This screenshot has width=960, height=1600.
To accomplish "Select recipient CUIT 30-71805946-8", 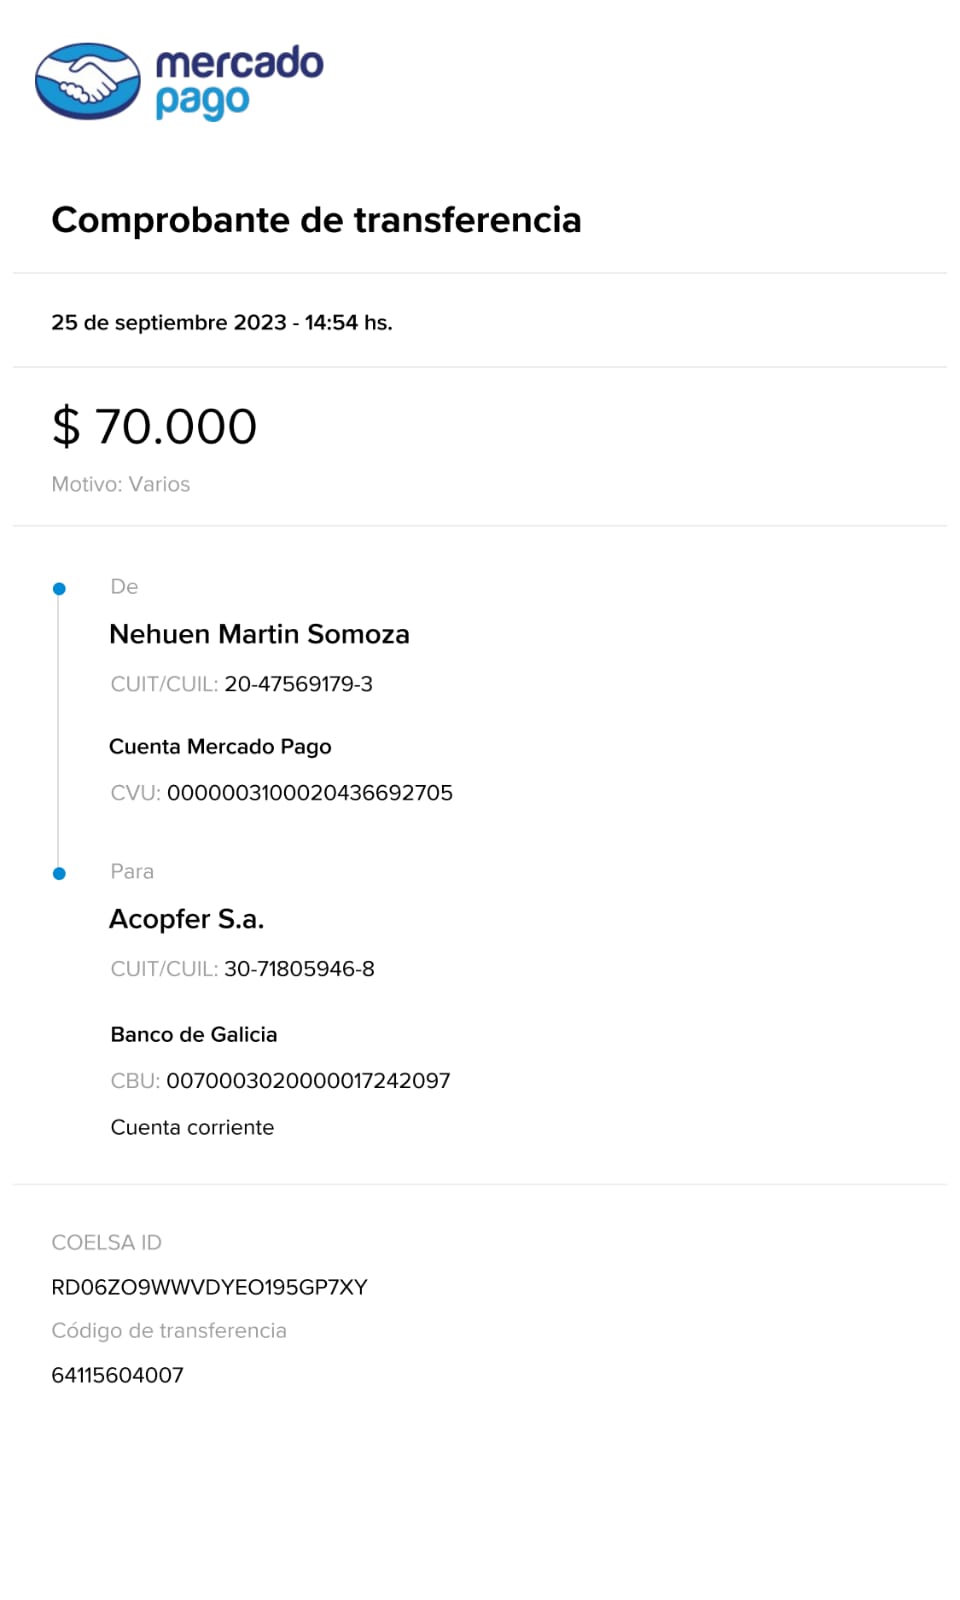I will tap(299, 969).
